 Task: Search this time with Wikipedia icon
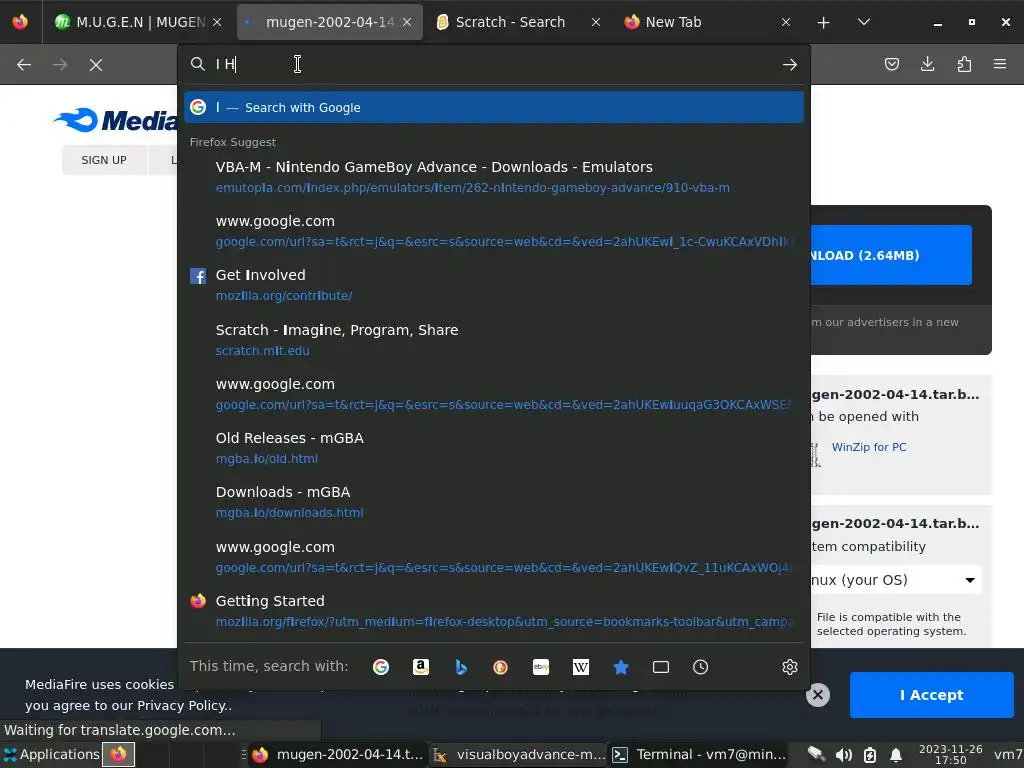click(x=581, y=667)
